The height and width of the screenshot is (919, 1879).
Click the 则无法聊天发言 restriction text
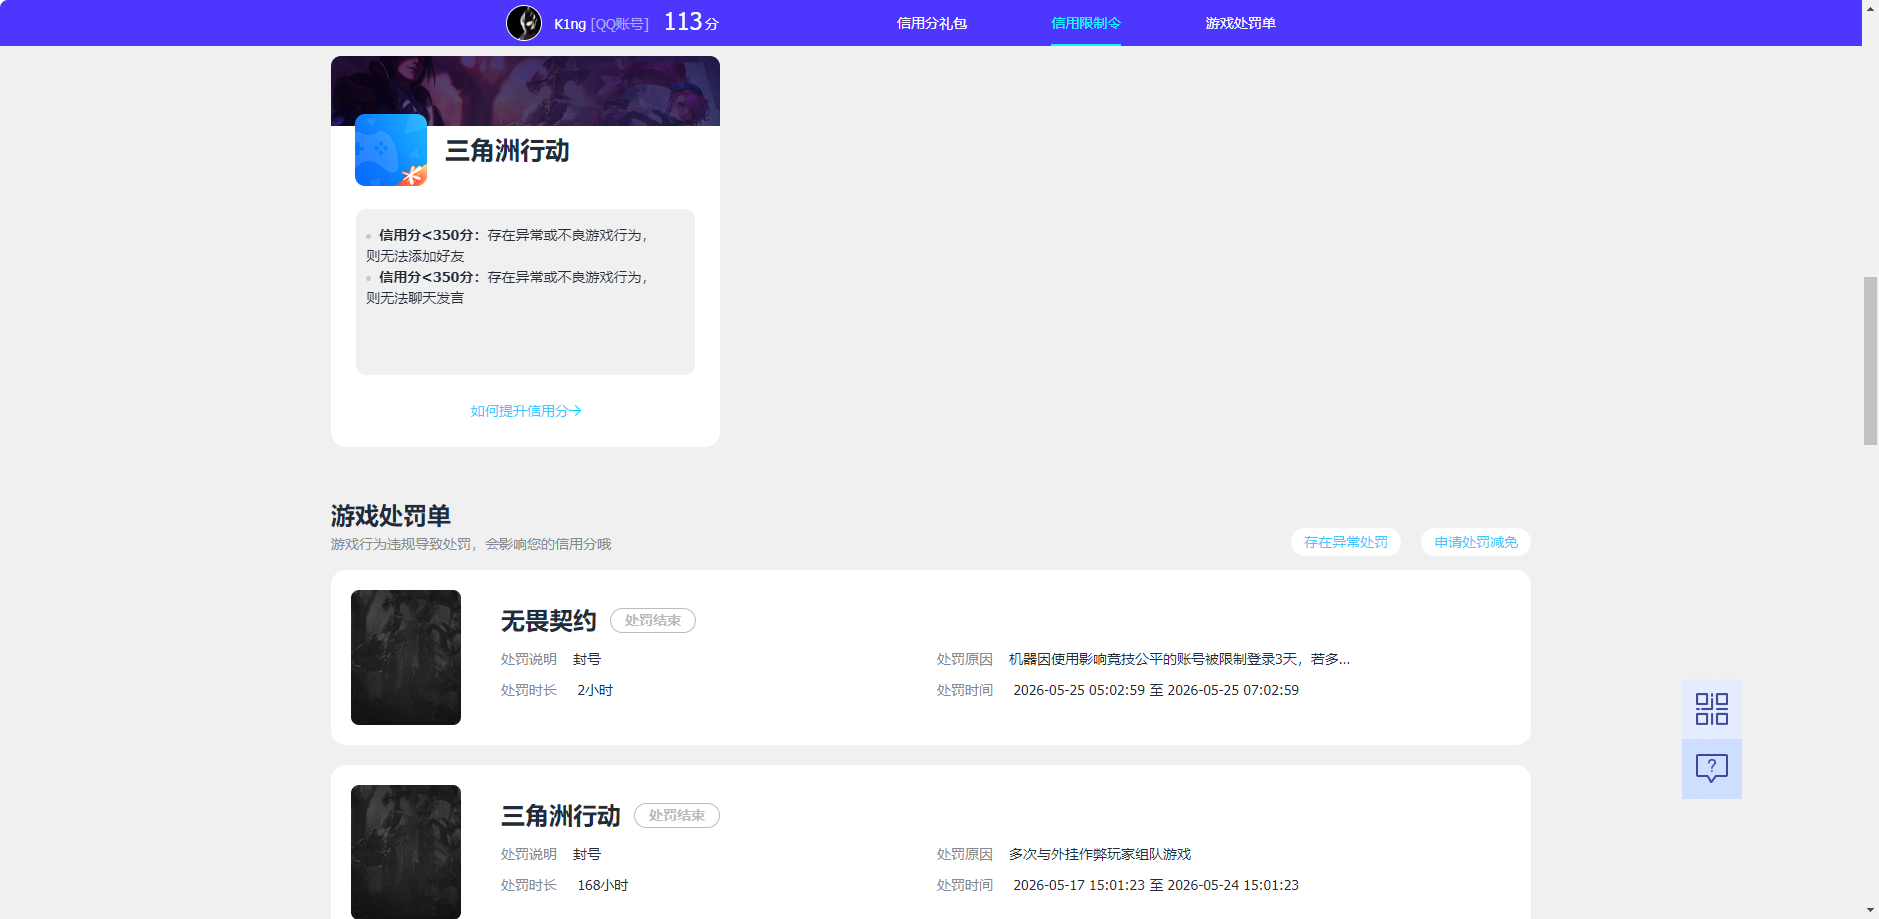pos(415,298)
